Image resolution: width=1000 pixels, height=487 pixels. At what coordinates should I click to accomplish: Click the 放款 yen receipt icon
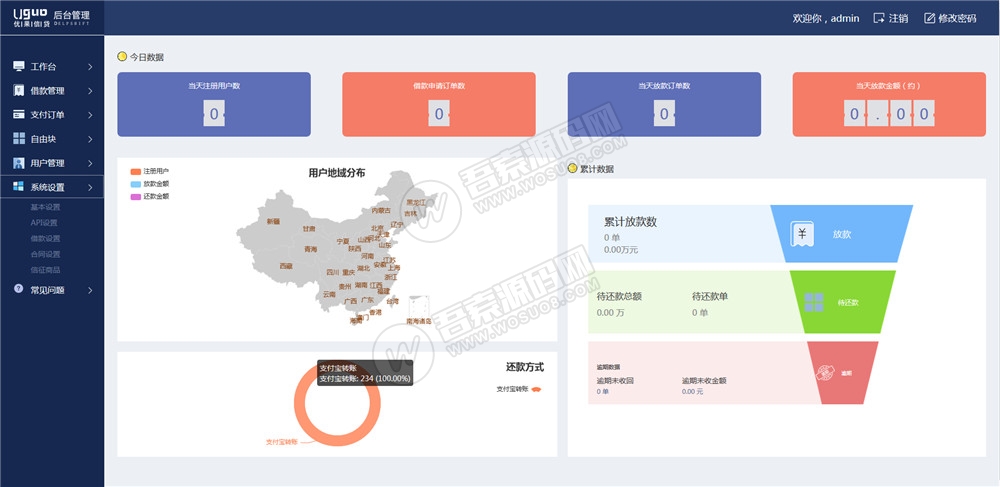[x=801, y=233]
